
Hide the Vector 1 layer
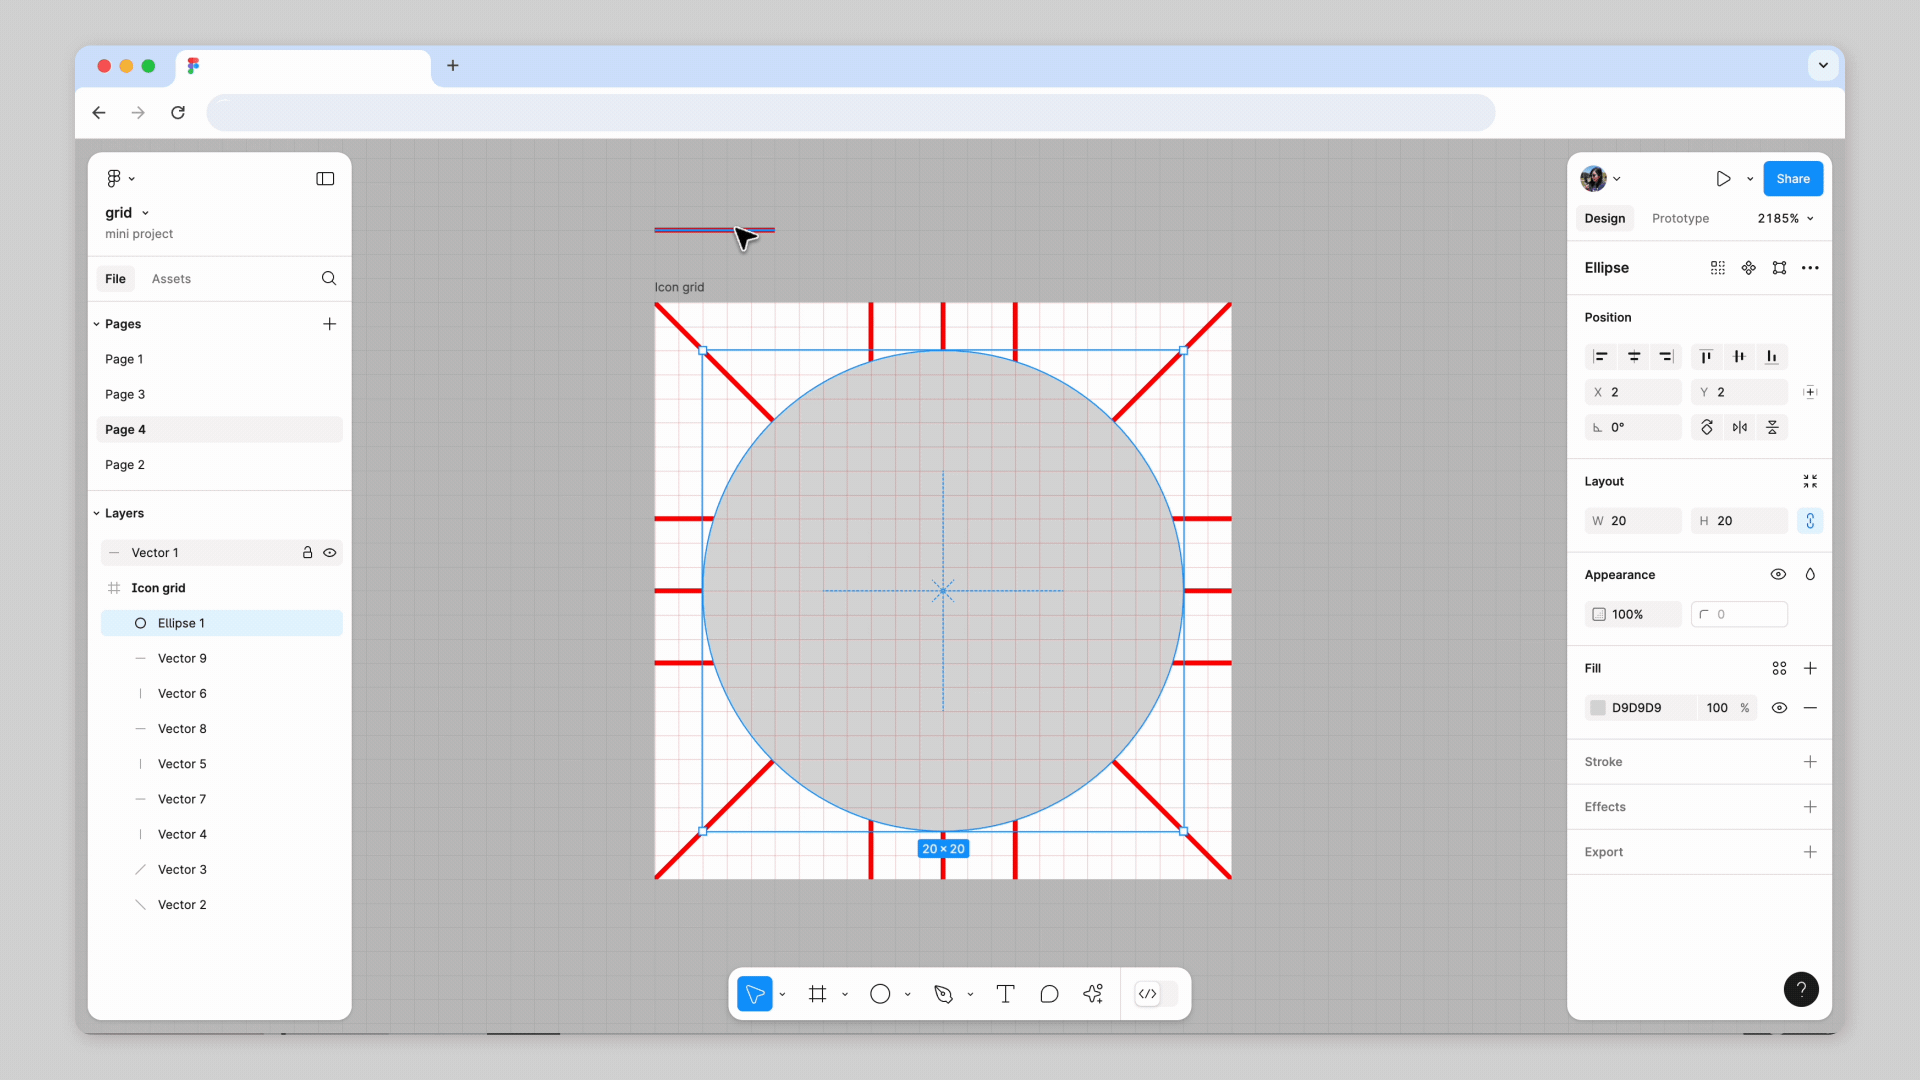pyautogui.click(x=330, y=553)
